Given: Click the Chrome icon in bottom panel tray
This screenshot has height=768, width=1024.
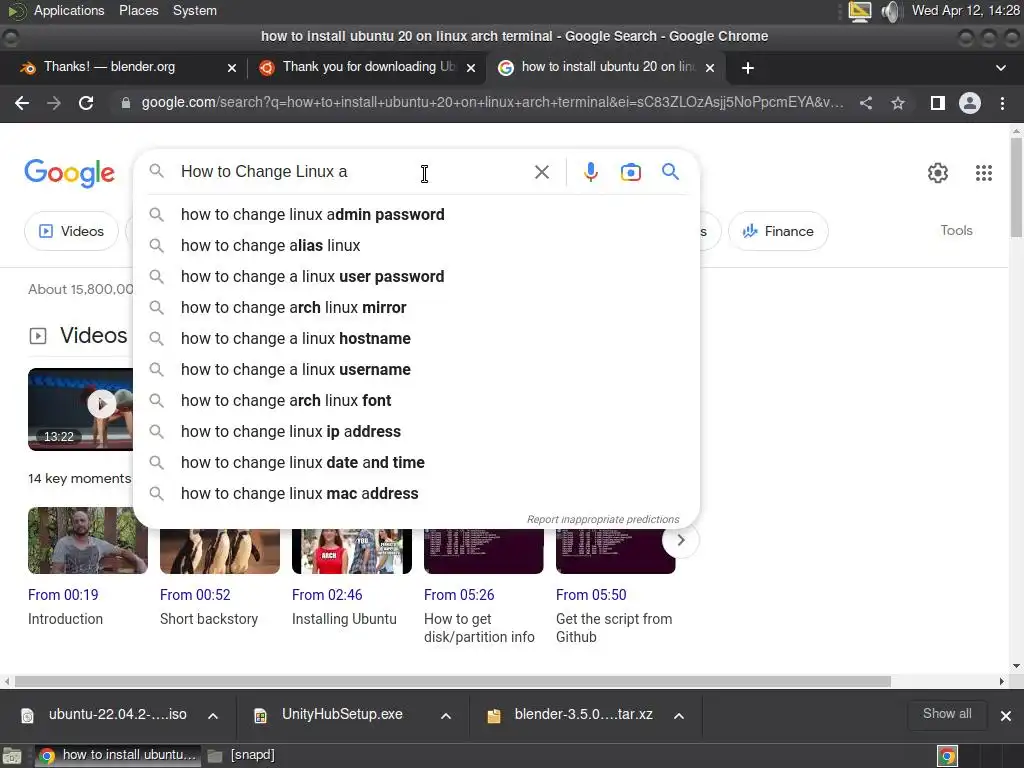Looking at the screenshot, I should click(x=947, y=756).
